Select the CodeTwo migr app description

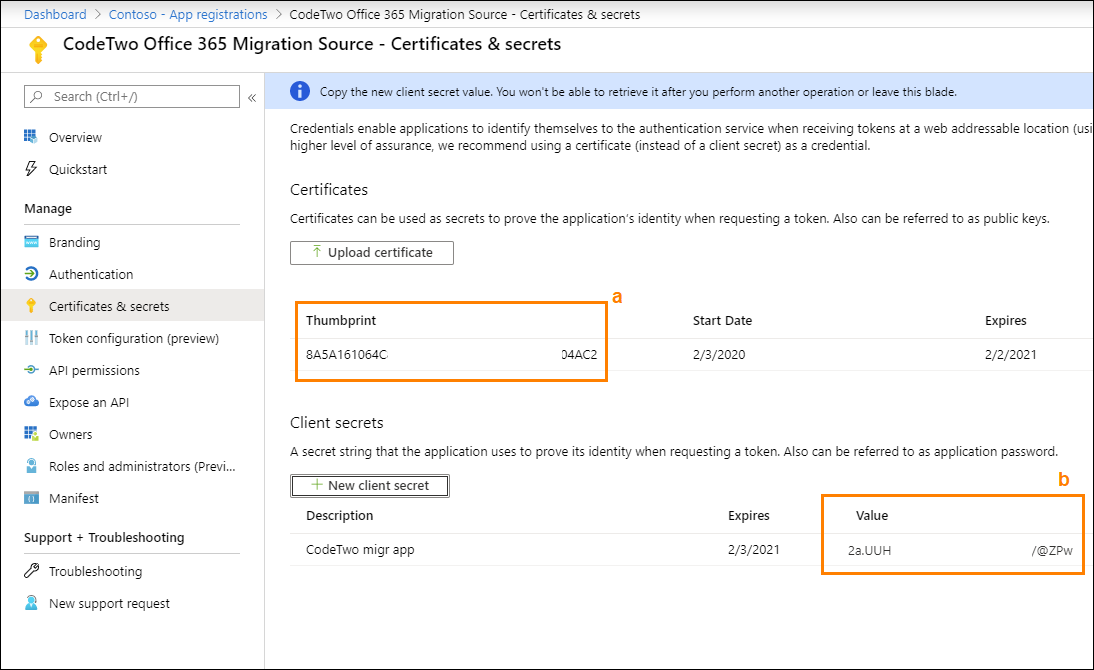pyautogui.click(x=360, y=549)
